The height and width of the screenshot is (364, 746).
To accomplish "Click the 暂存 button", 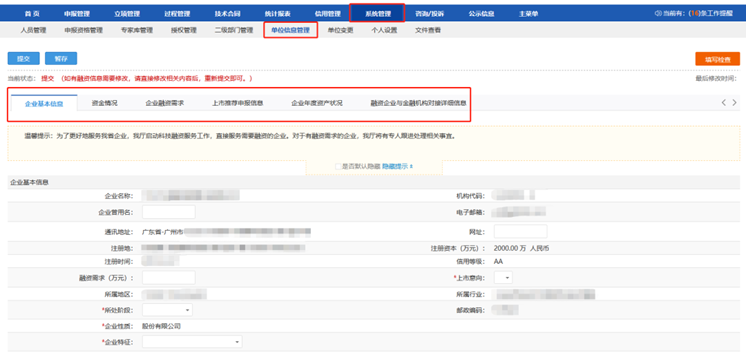I will (61, 59).
